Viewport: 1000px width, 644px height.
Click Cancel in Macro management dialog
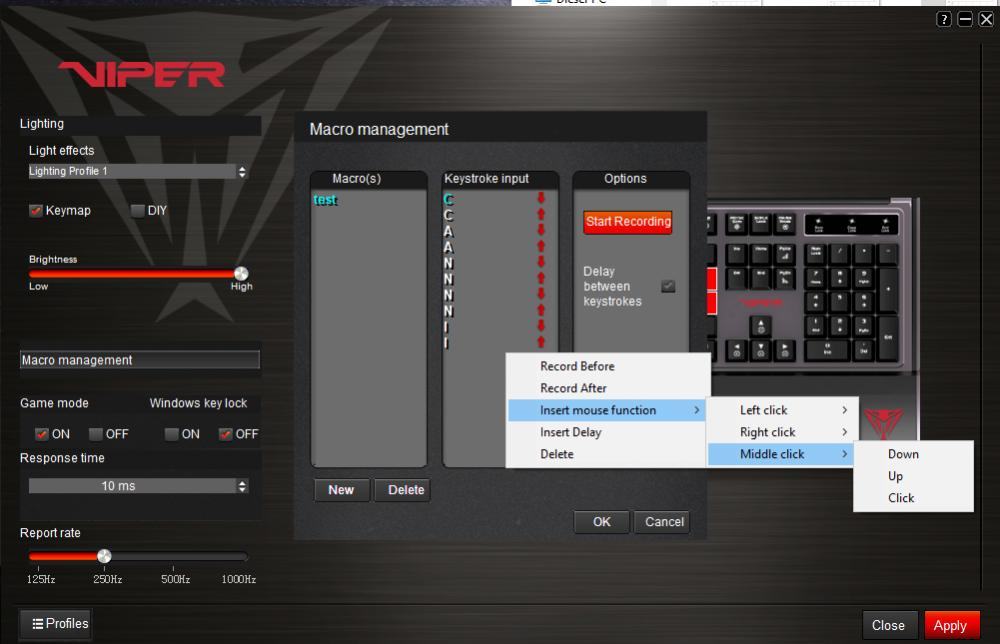coord(664,522)
